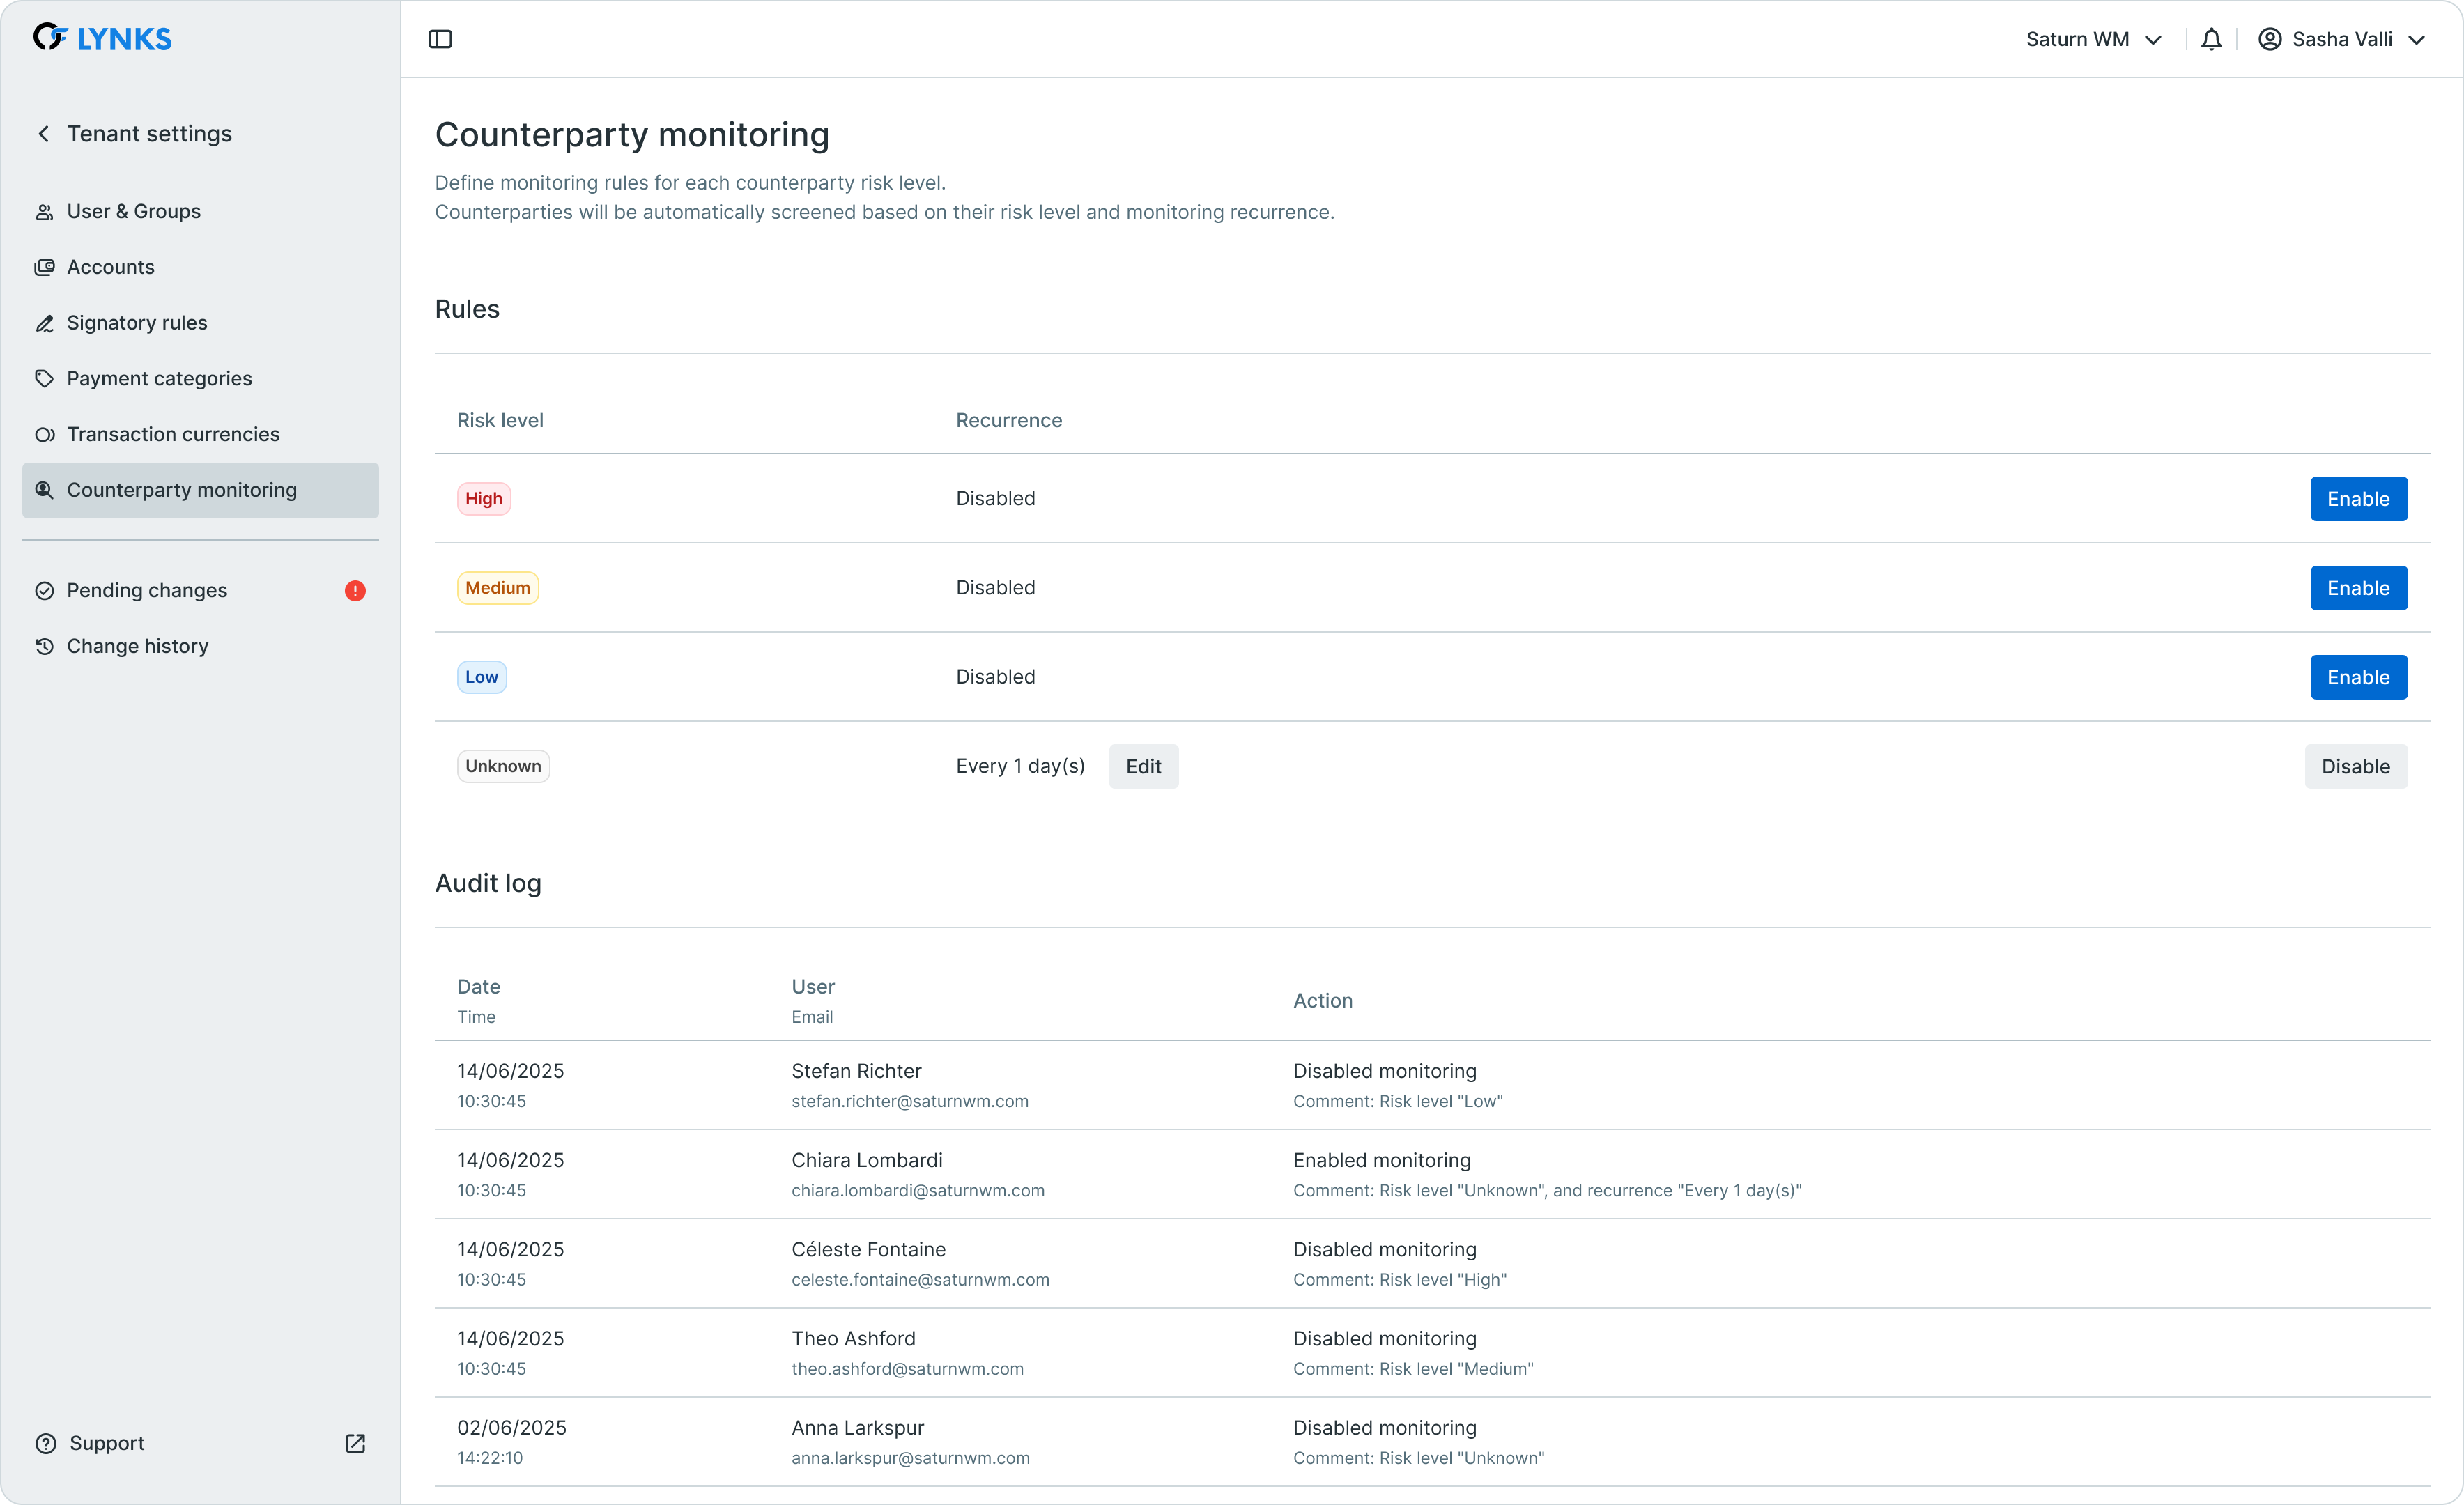Image resolution: width=2464 pixels, height=1505 pixels.
Task: Edit the Unknown risk recurrence
Action: click(1143, 767)
